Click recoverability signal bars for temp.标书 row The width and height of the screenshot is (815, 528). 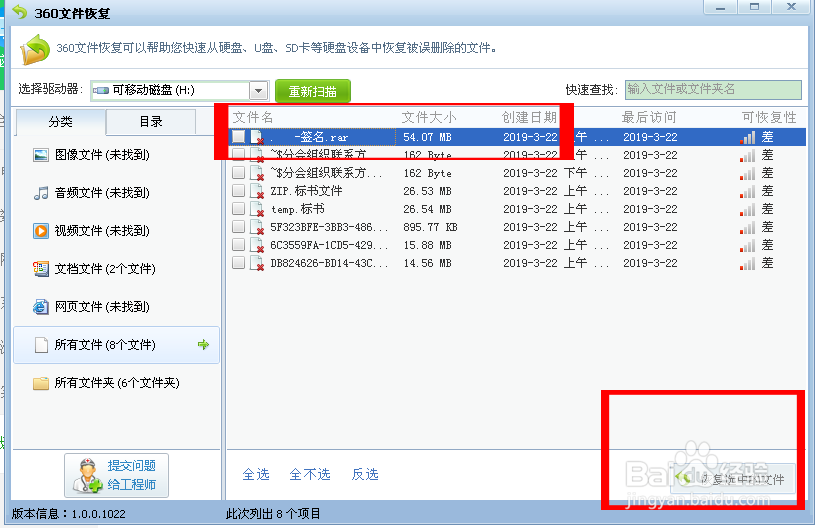[x=747, y=210]
